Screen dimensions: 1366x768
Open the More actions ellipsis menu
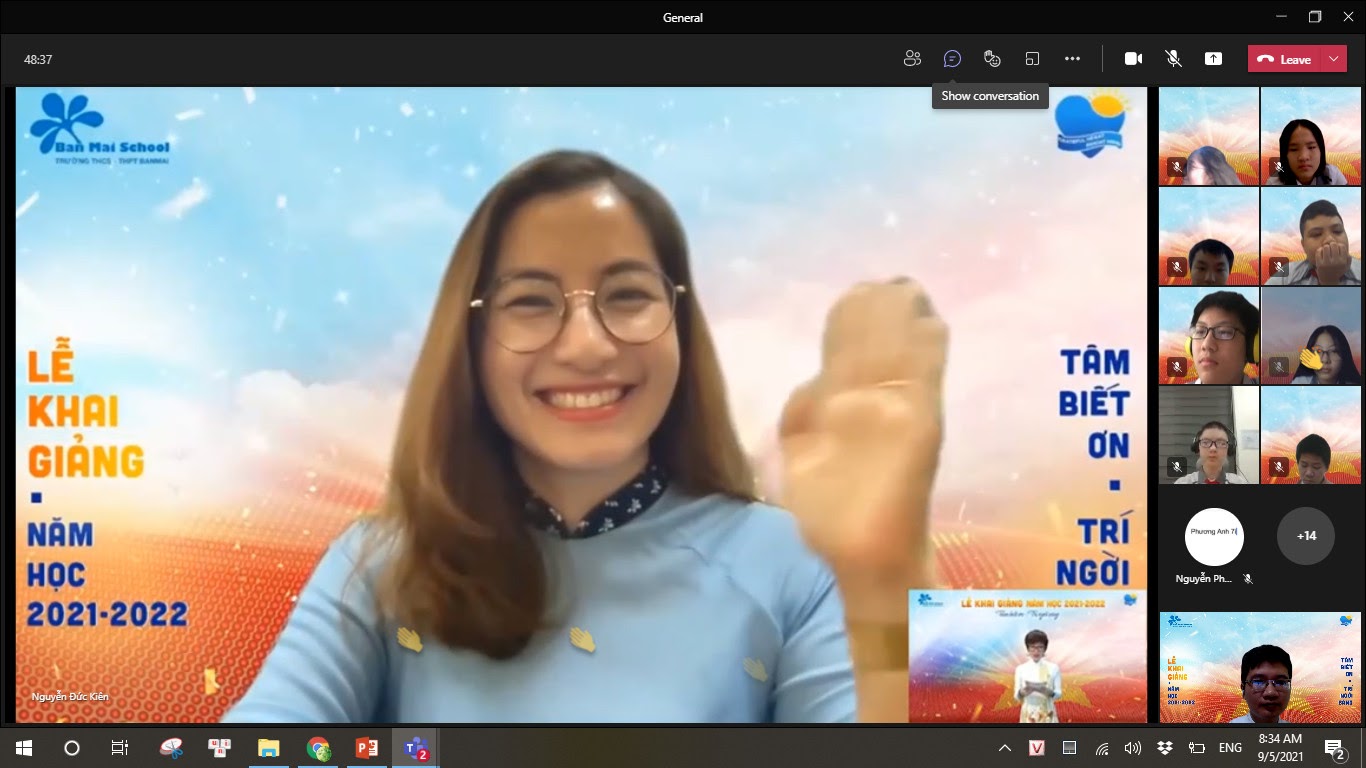tap(1072, 59)
